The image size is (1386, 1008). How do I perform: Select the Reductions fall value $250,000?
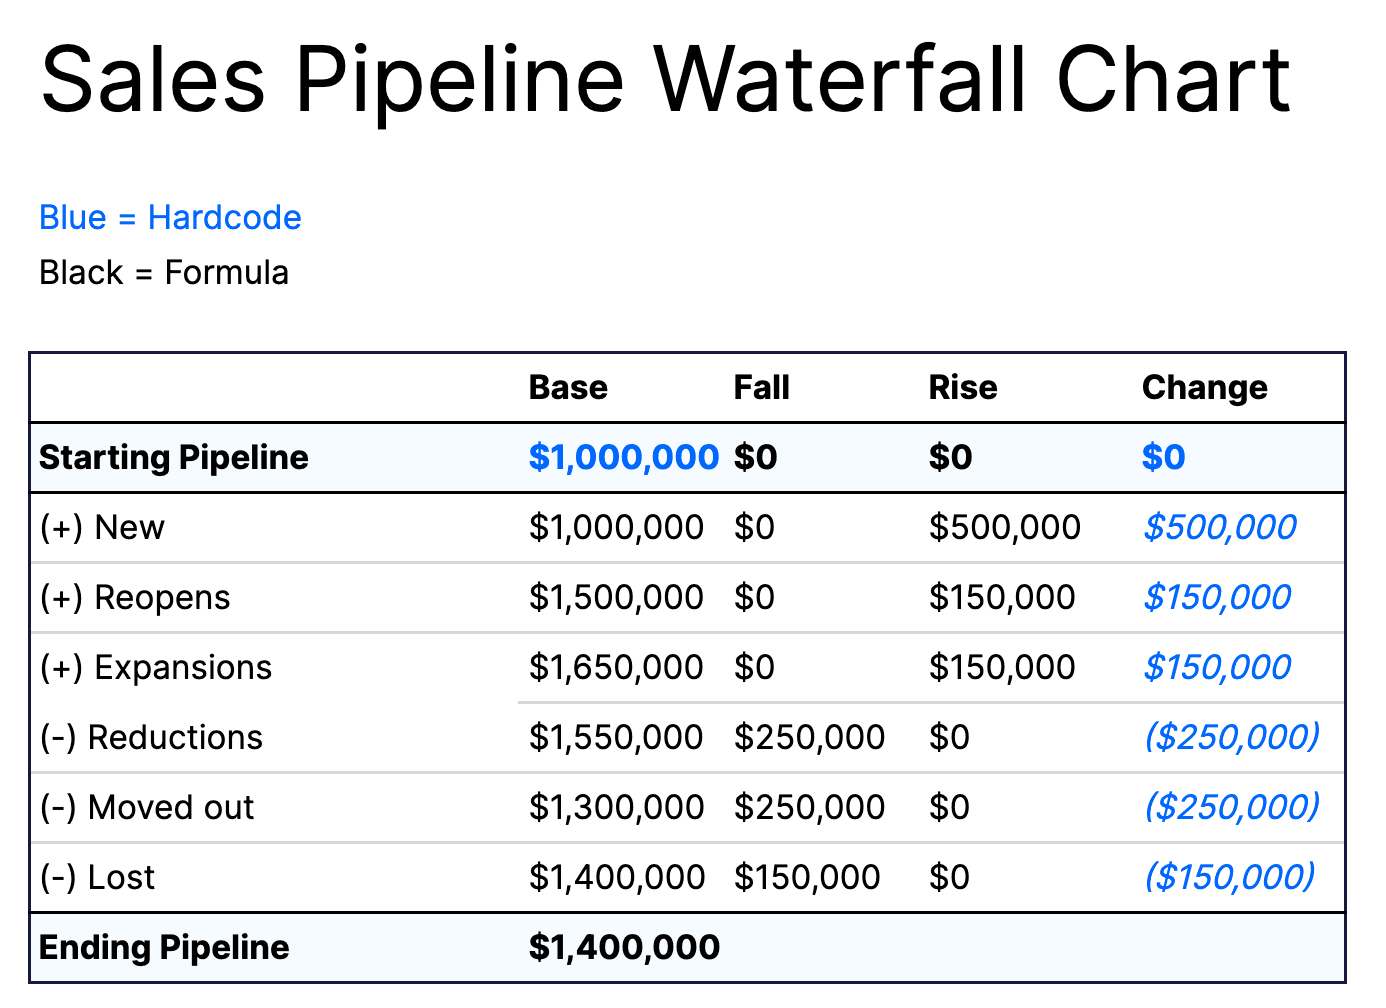pyautogui.click(x=809, y=737)
